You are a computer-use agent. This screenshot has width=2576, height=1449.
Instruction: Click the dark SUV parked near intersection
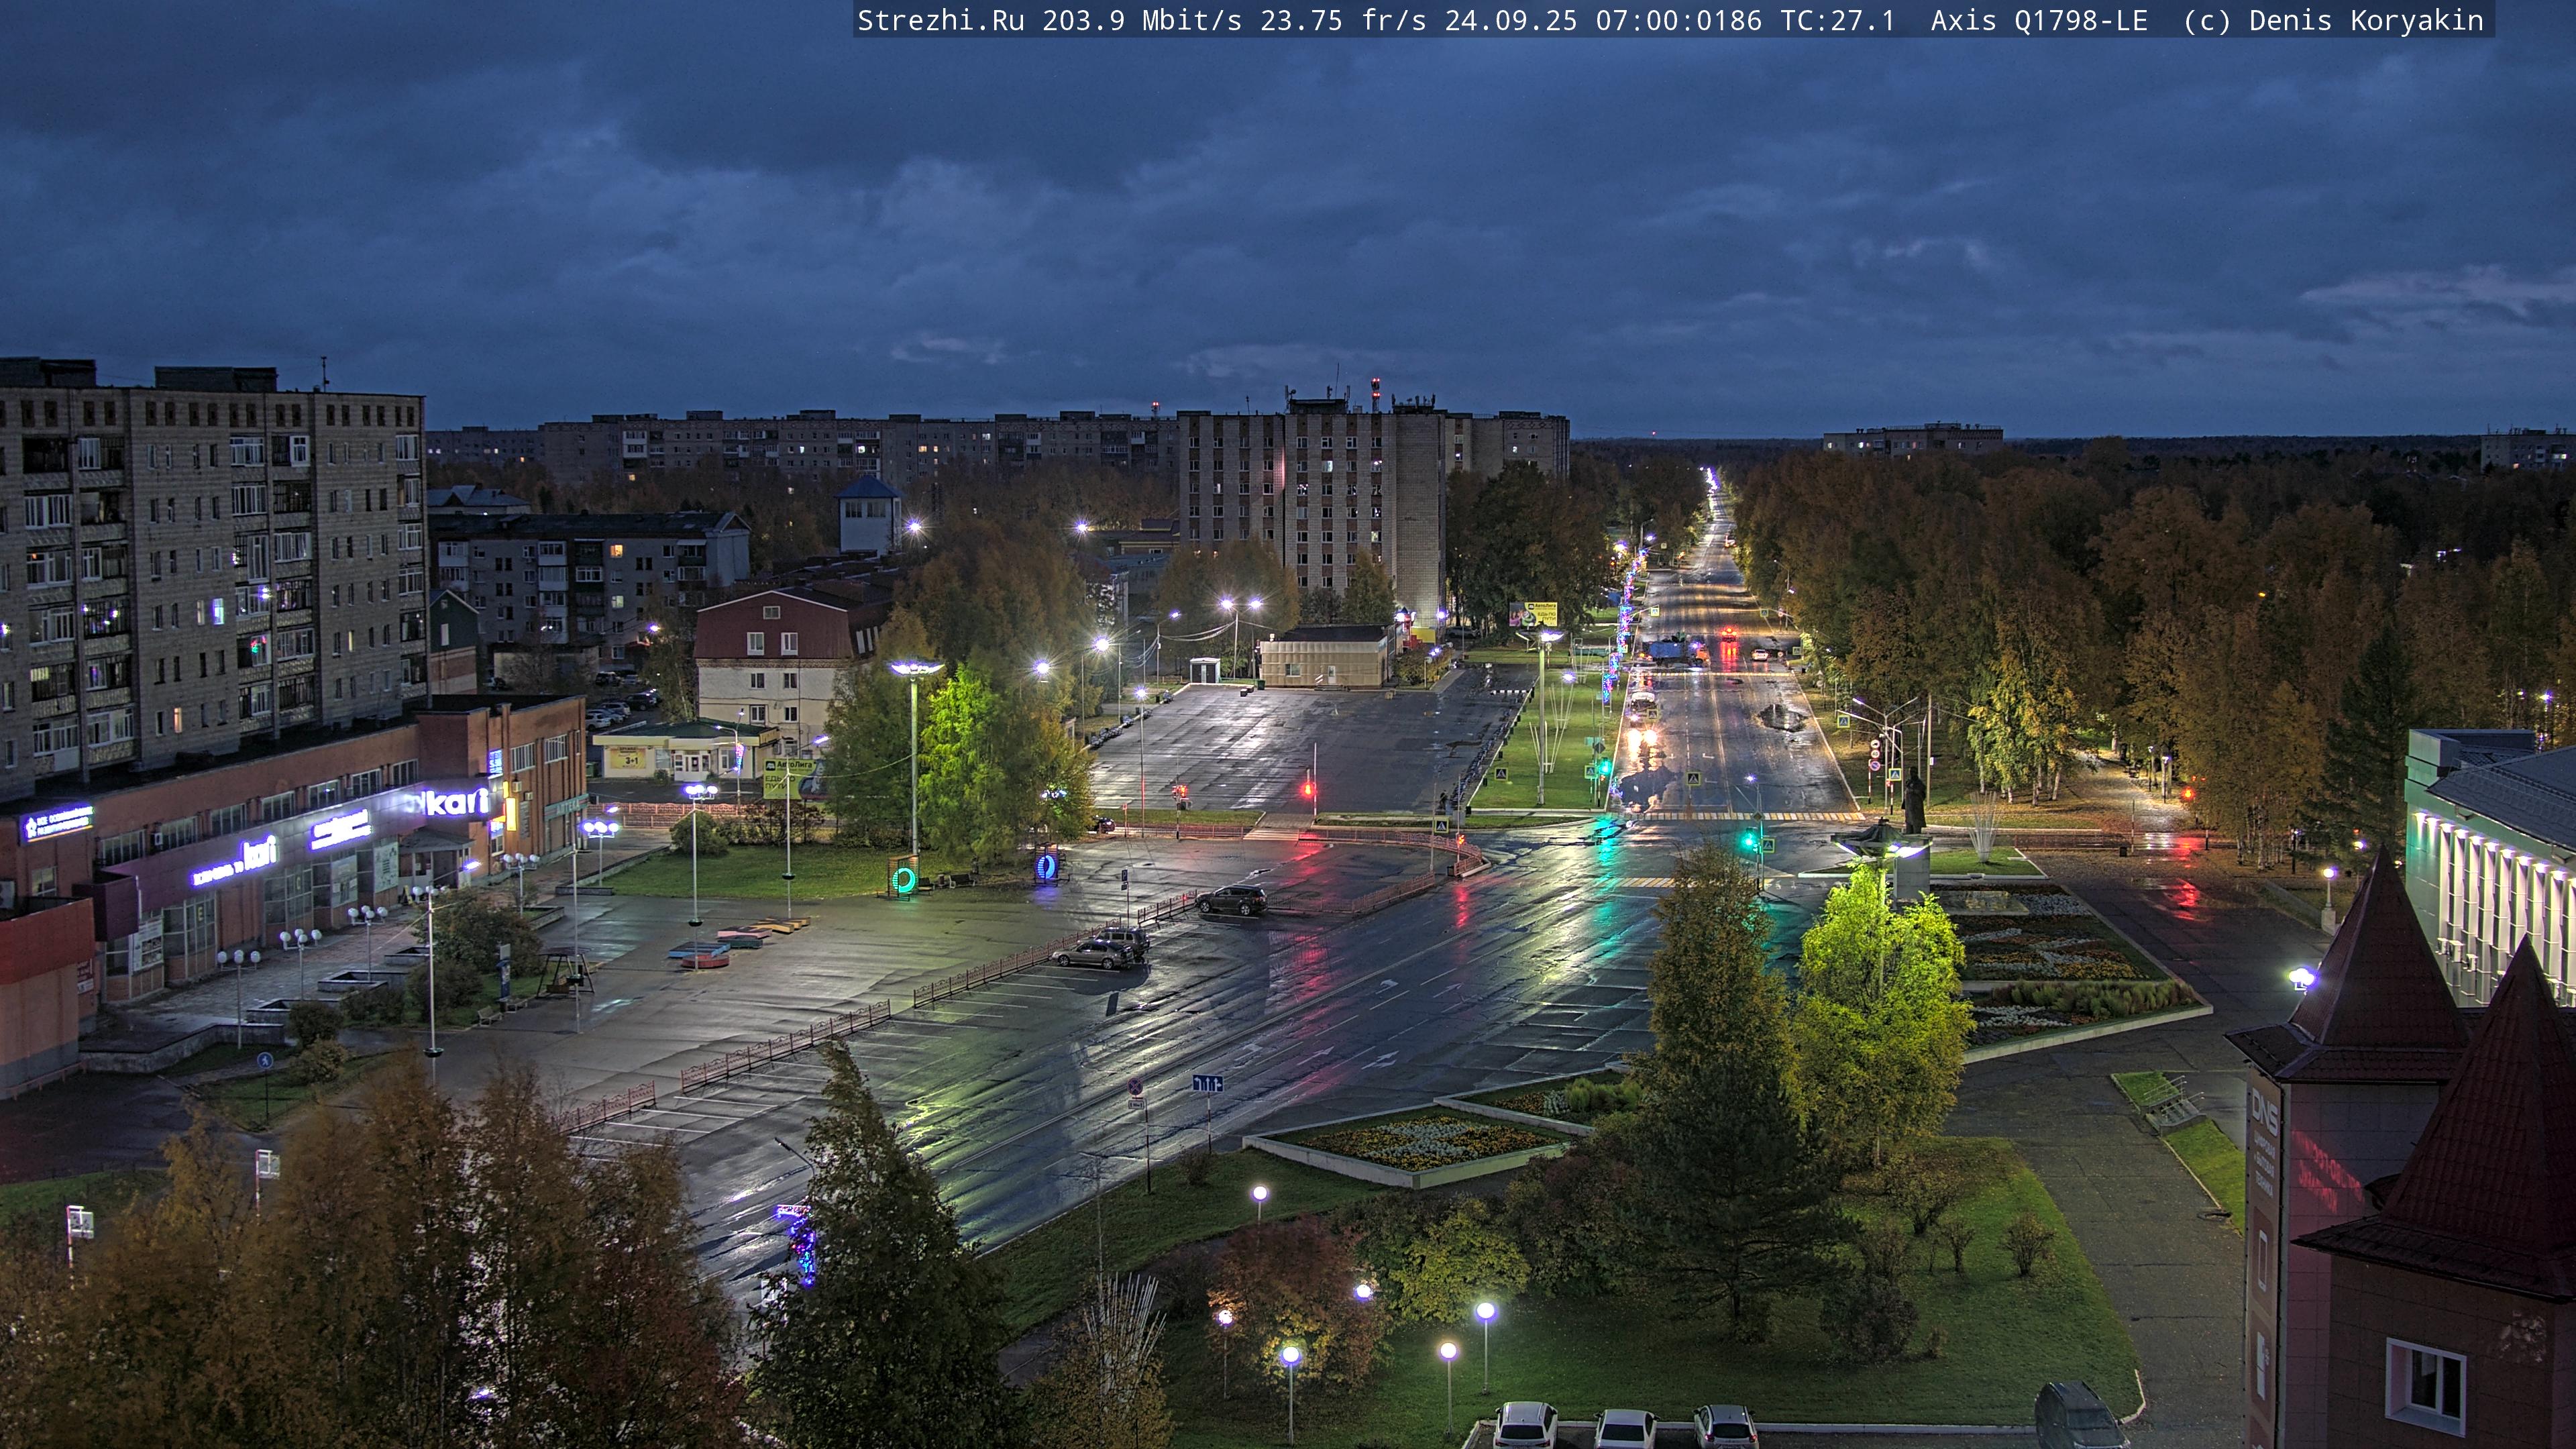1232,900
